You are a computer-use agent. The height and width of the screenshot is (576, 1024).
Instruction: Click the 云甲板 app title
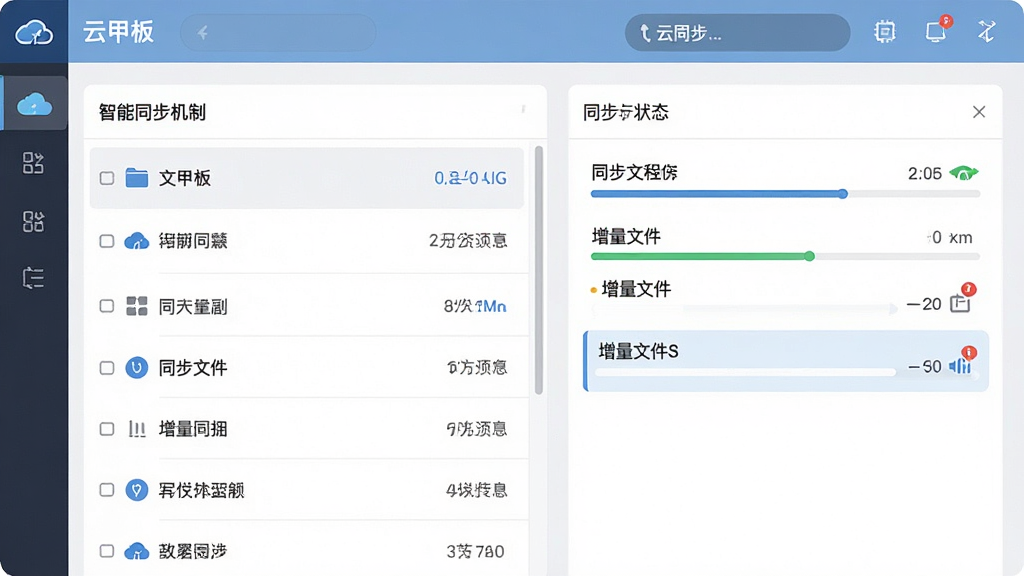coord(118,32)
